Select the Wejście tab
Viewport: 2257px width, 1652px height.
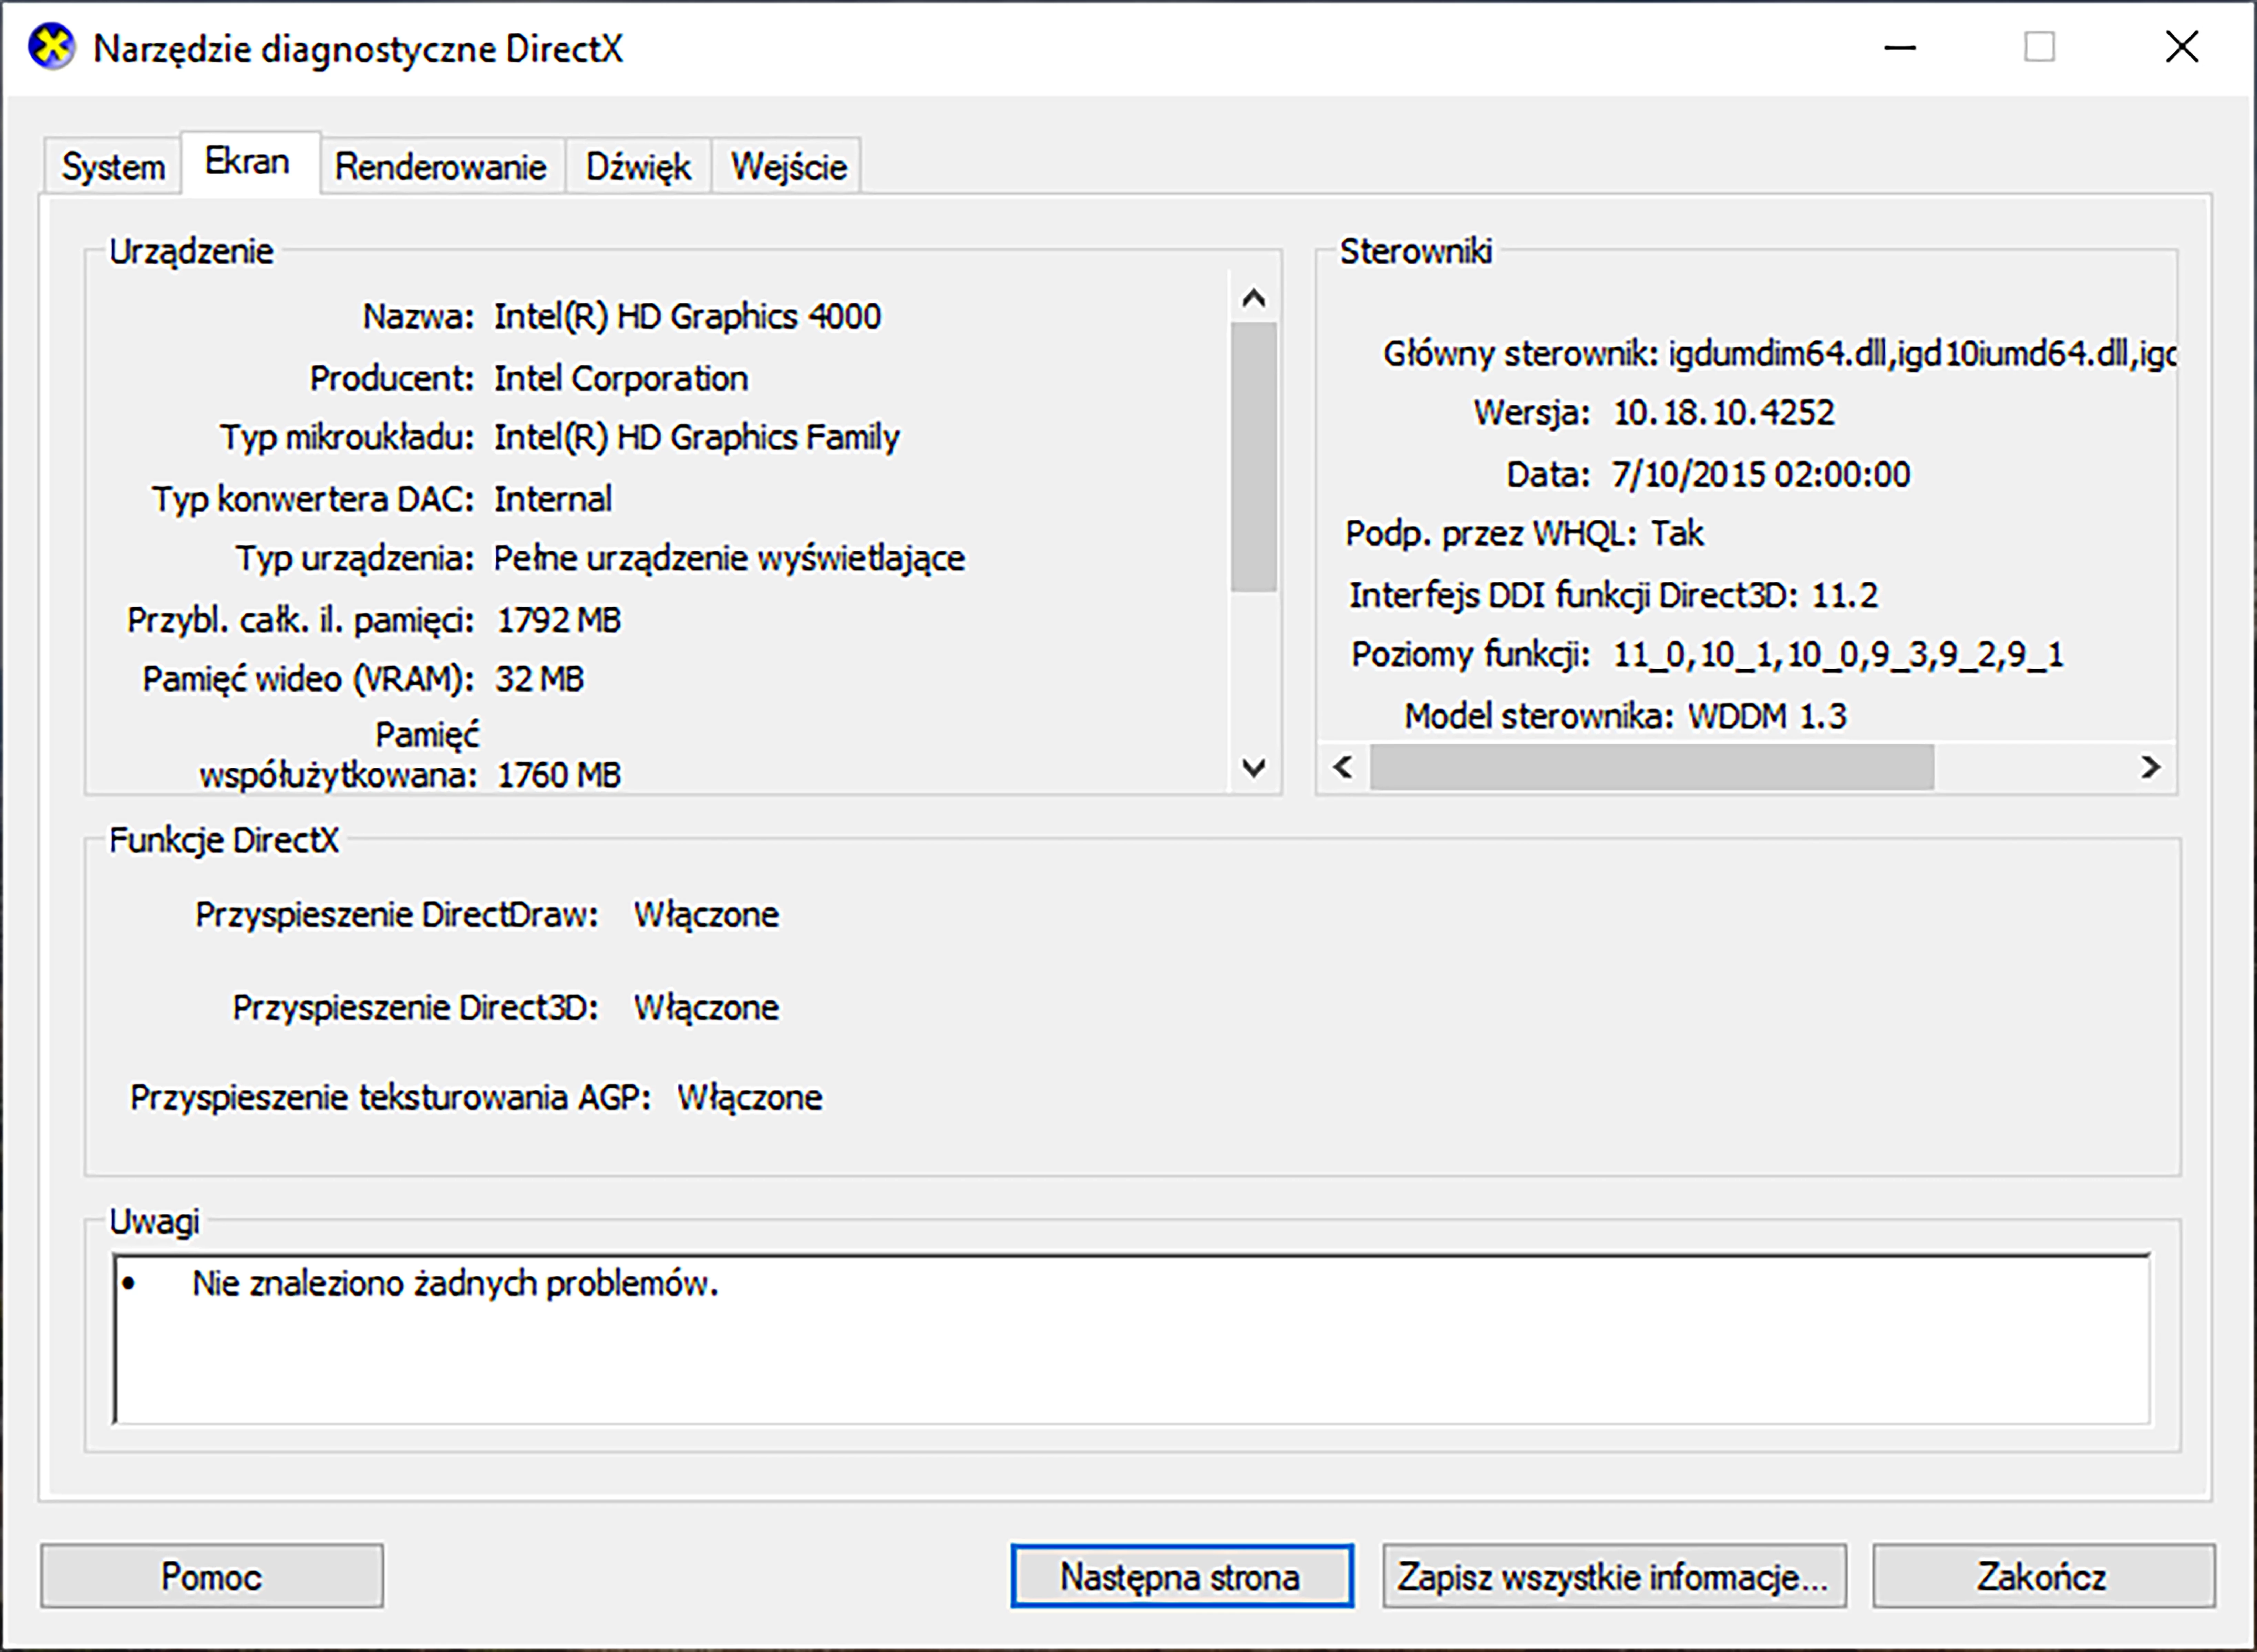coord(788,166)
